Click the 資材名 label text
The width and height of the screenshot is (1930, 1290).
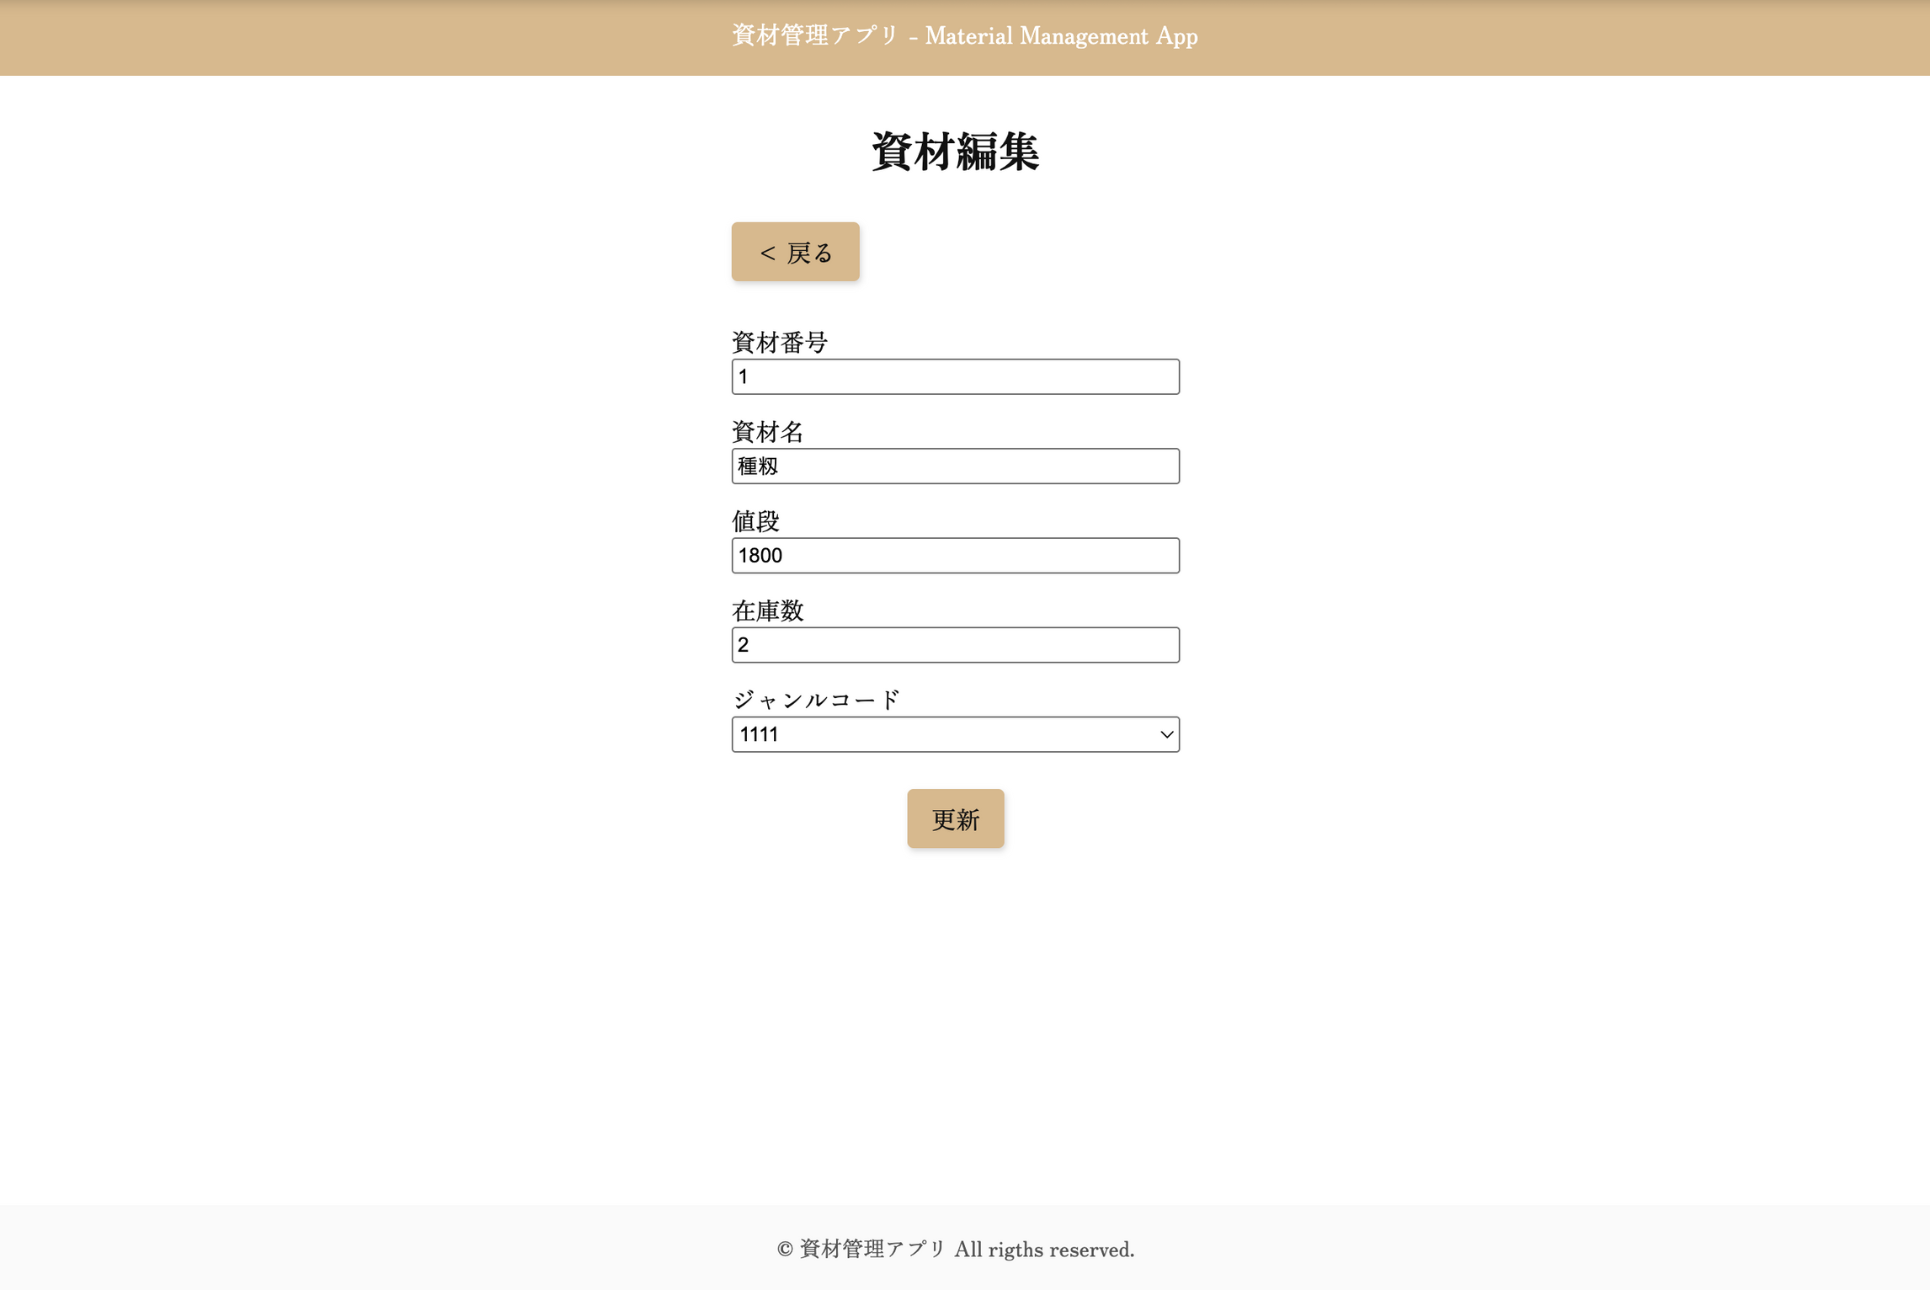click(x=767, y=432)
